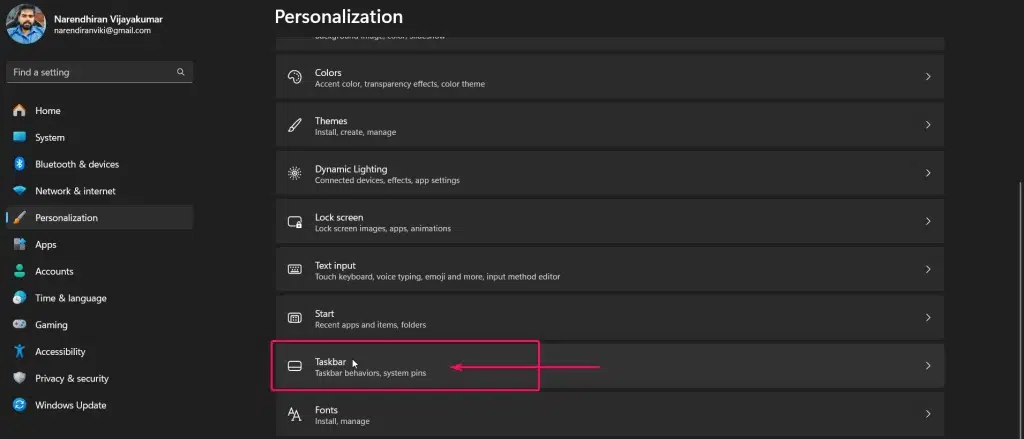
Task: Click 'Taskbar behaviors, system pins' text
Action: point(370,374)
